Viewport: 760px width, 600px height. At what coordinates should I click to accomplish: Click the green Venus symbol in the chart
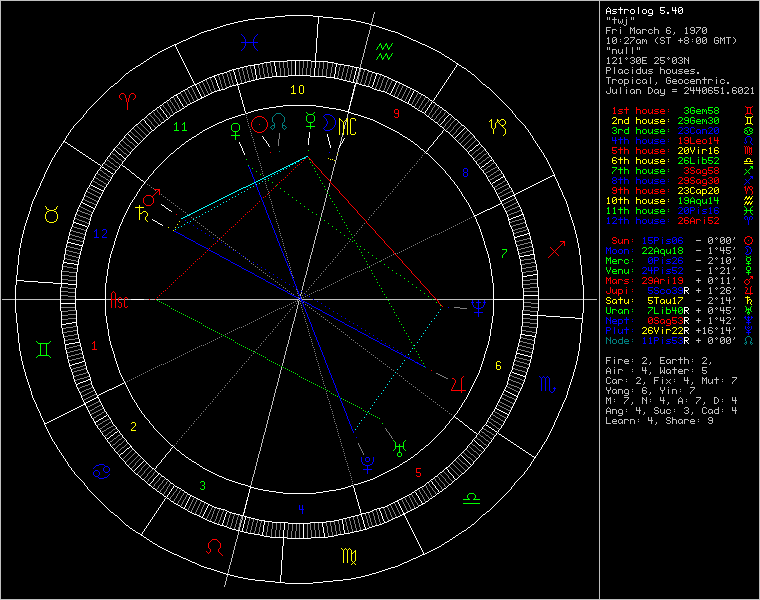235,127
